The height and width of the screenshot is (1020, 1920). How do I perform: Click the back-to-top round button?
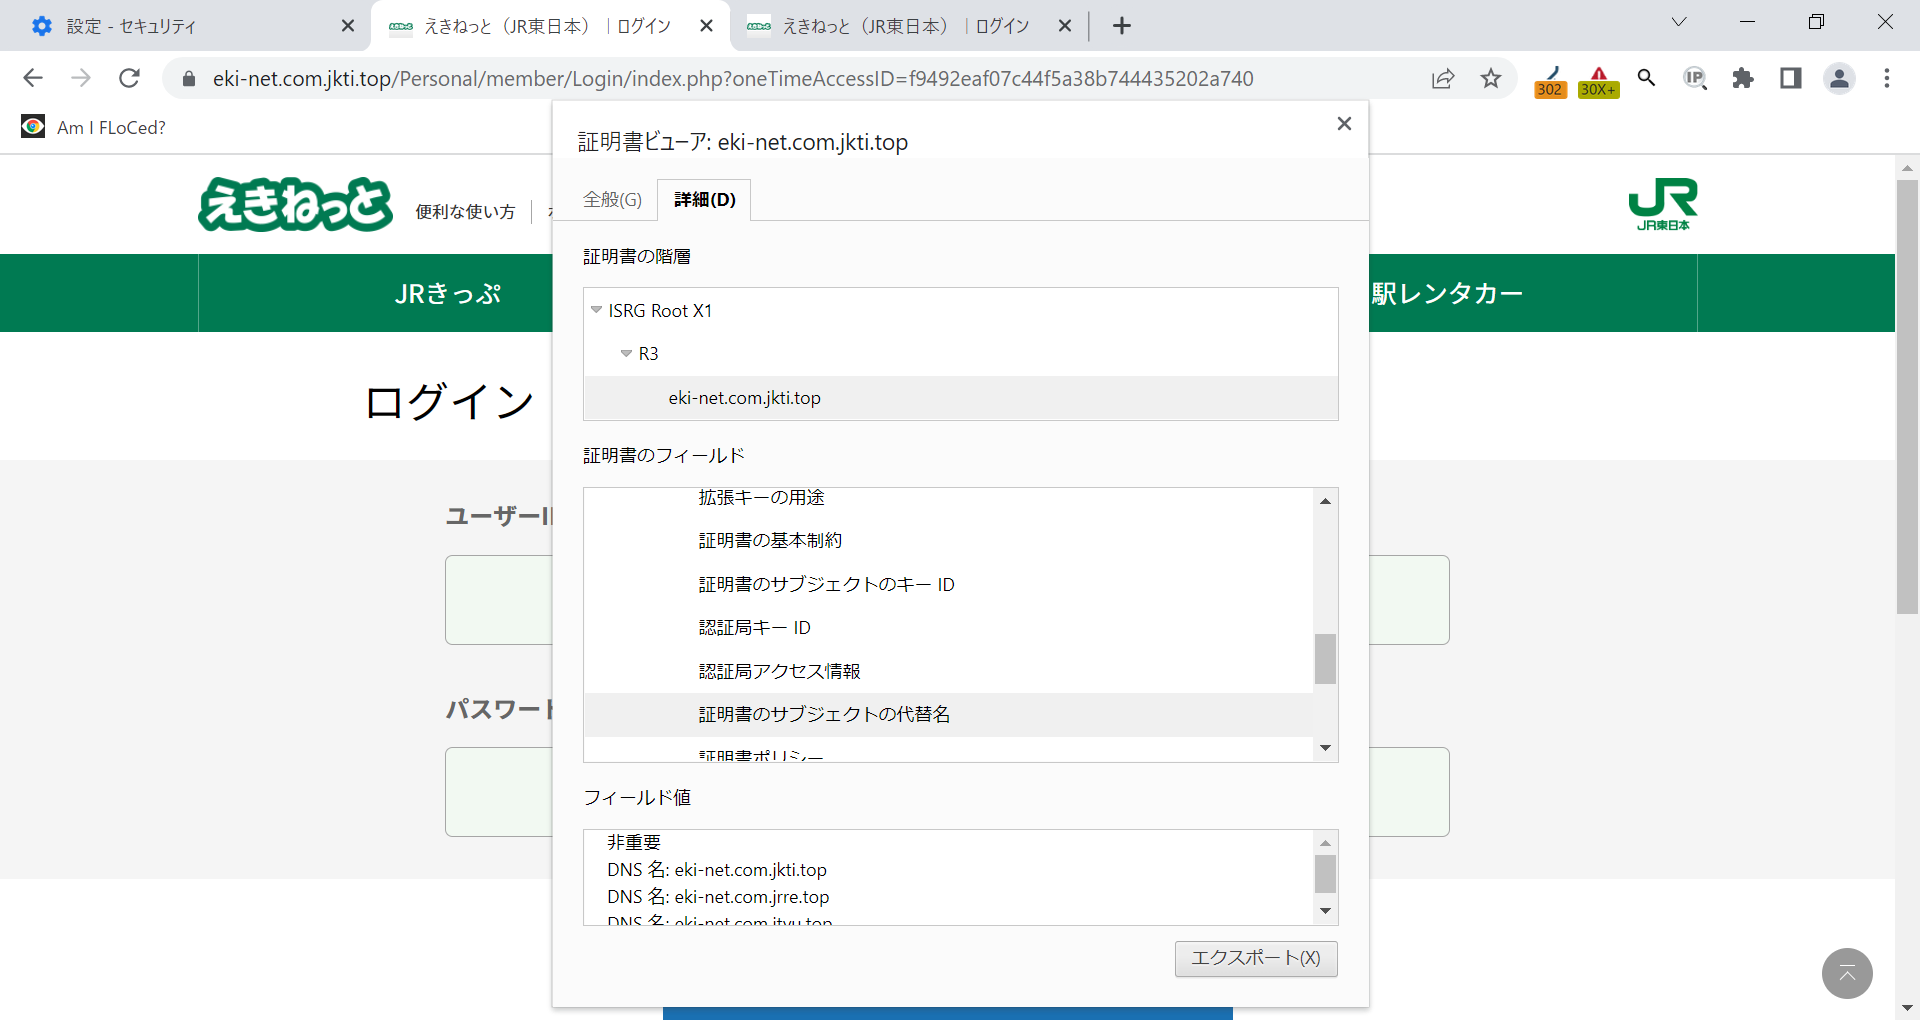click(x=1847, y=973)
